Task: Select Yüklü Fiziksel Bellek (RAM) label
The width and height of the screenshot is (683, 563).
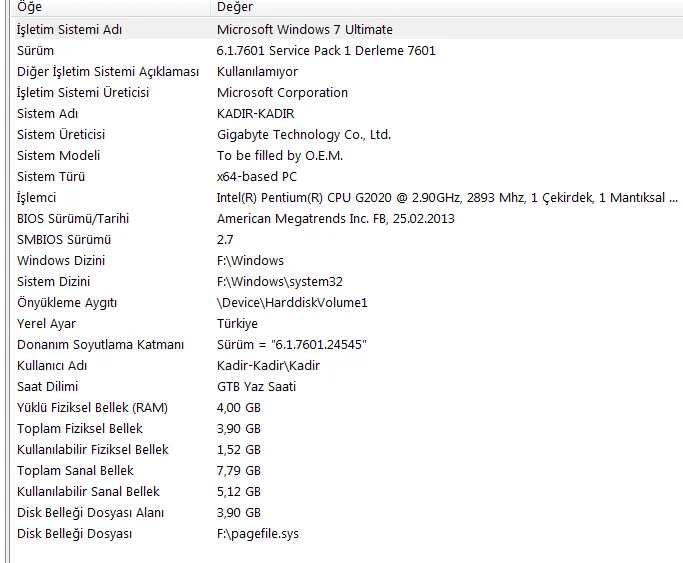Action: (x=92, y=408)
